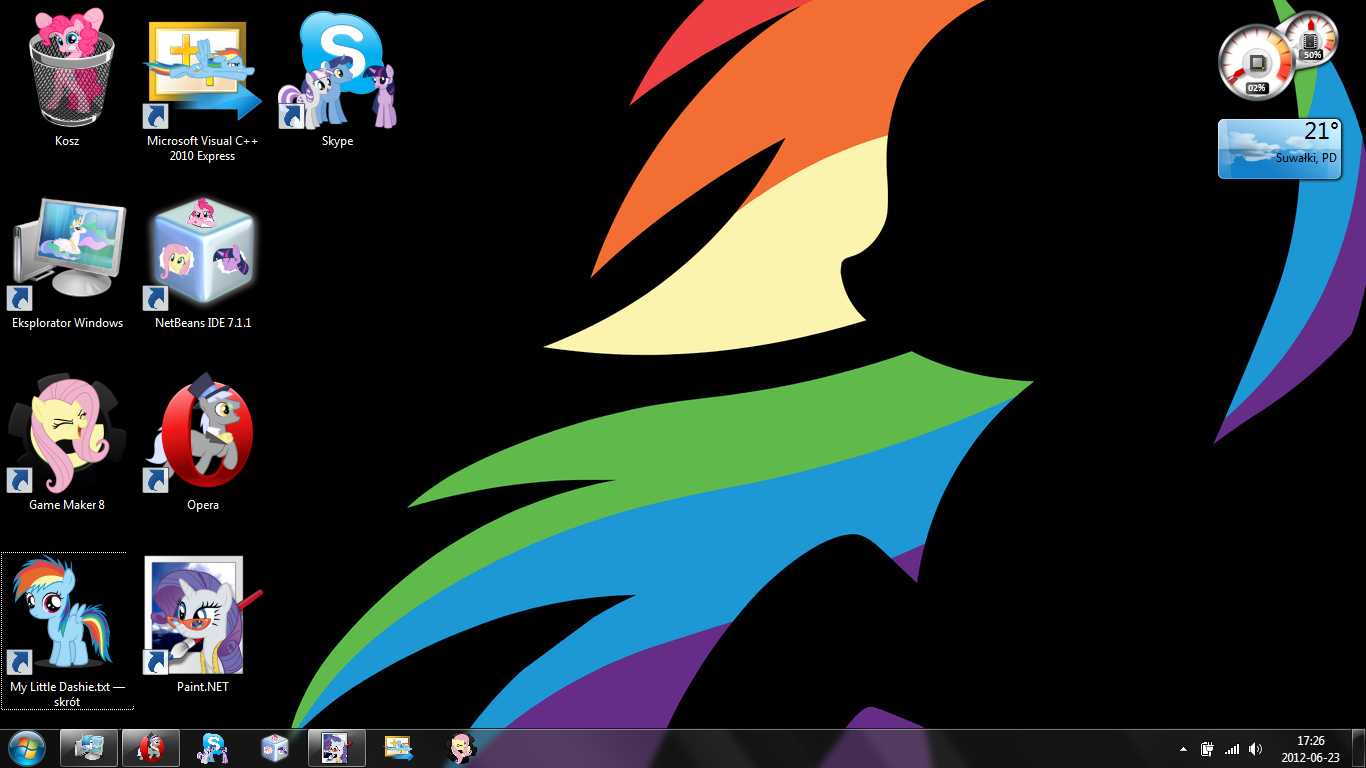The image size is (1366, 768).
Task: Open the Windows Start menu orb
Action: (26, 748)
